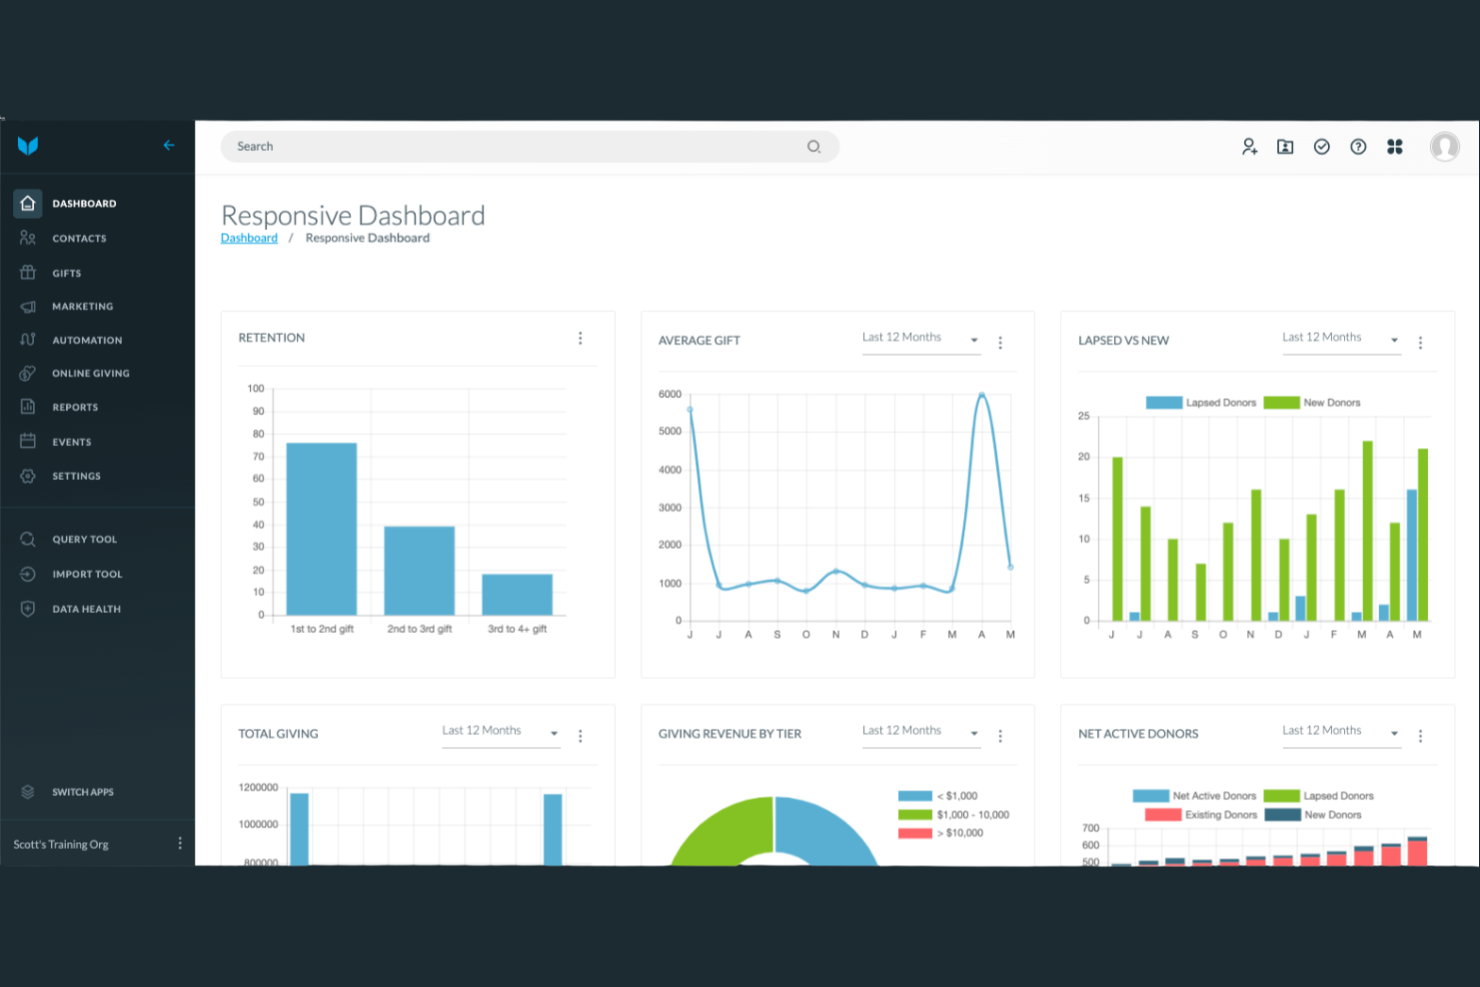Toggle the Lapsed Donors legend in Lapsed vs New
This screenshot has height=987, width=1480.
1202,402
